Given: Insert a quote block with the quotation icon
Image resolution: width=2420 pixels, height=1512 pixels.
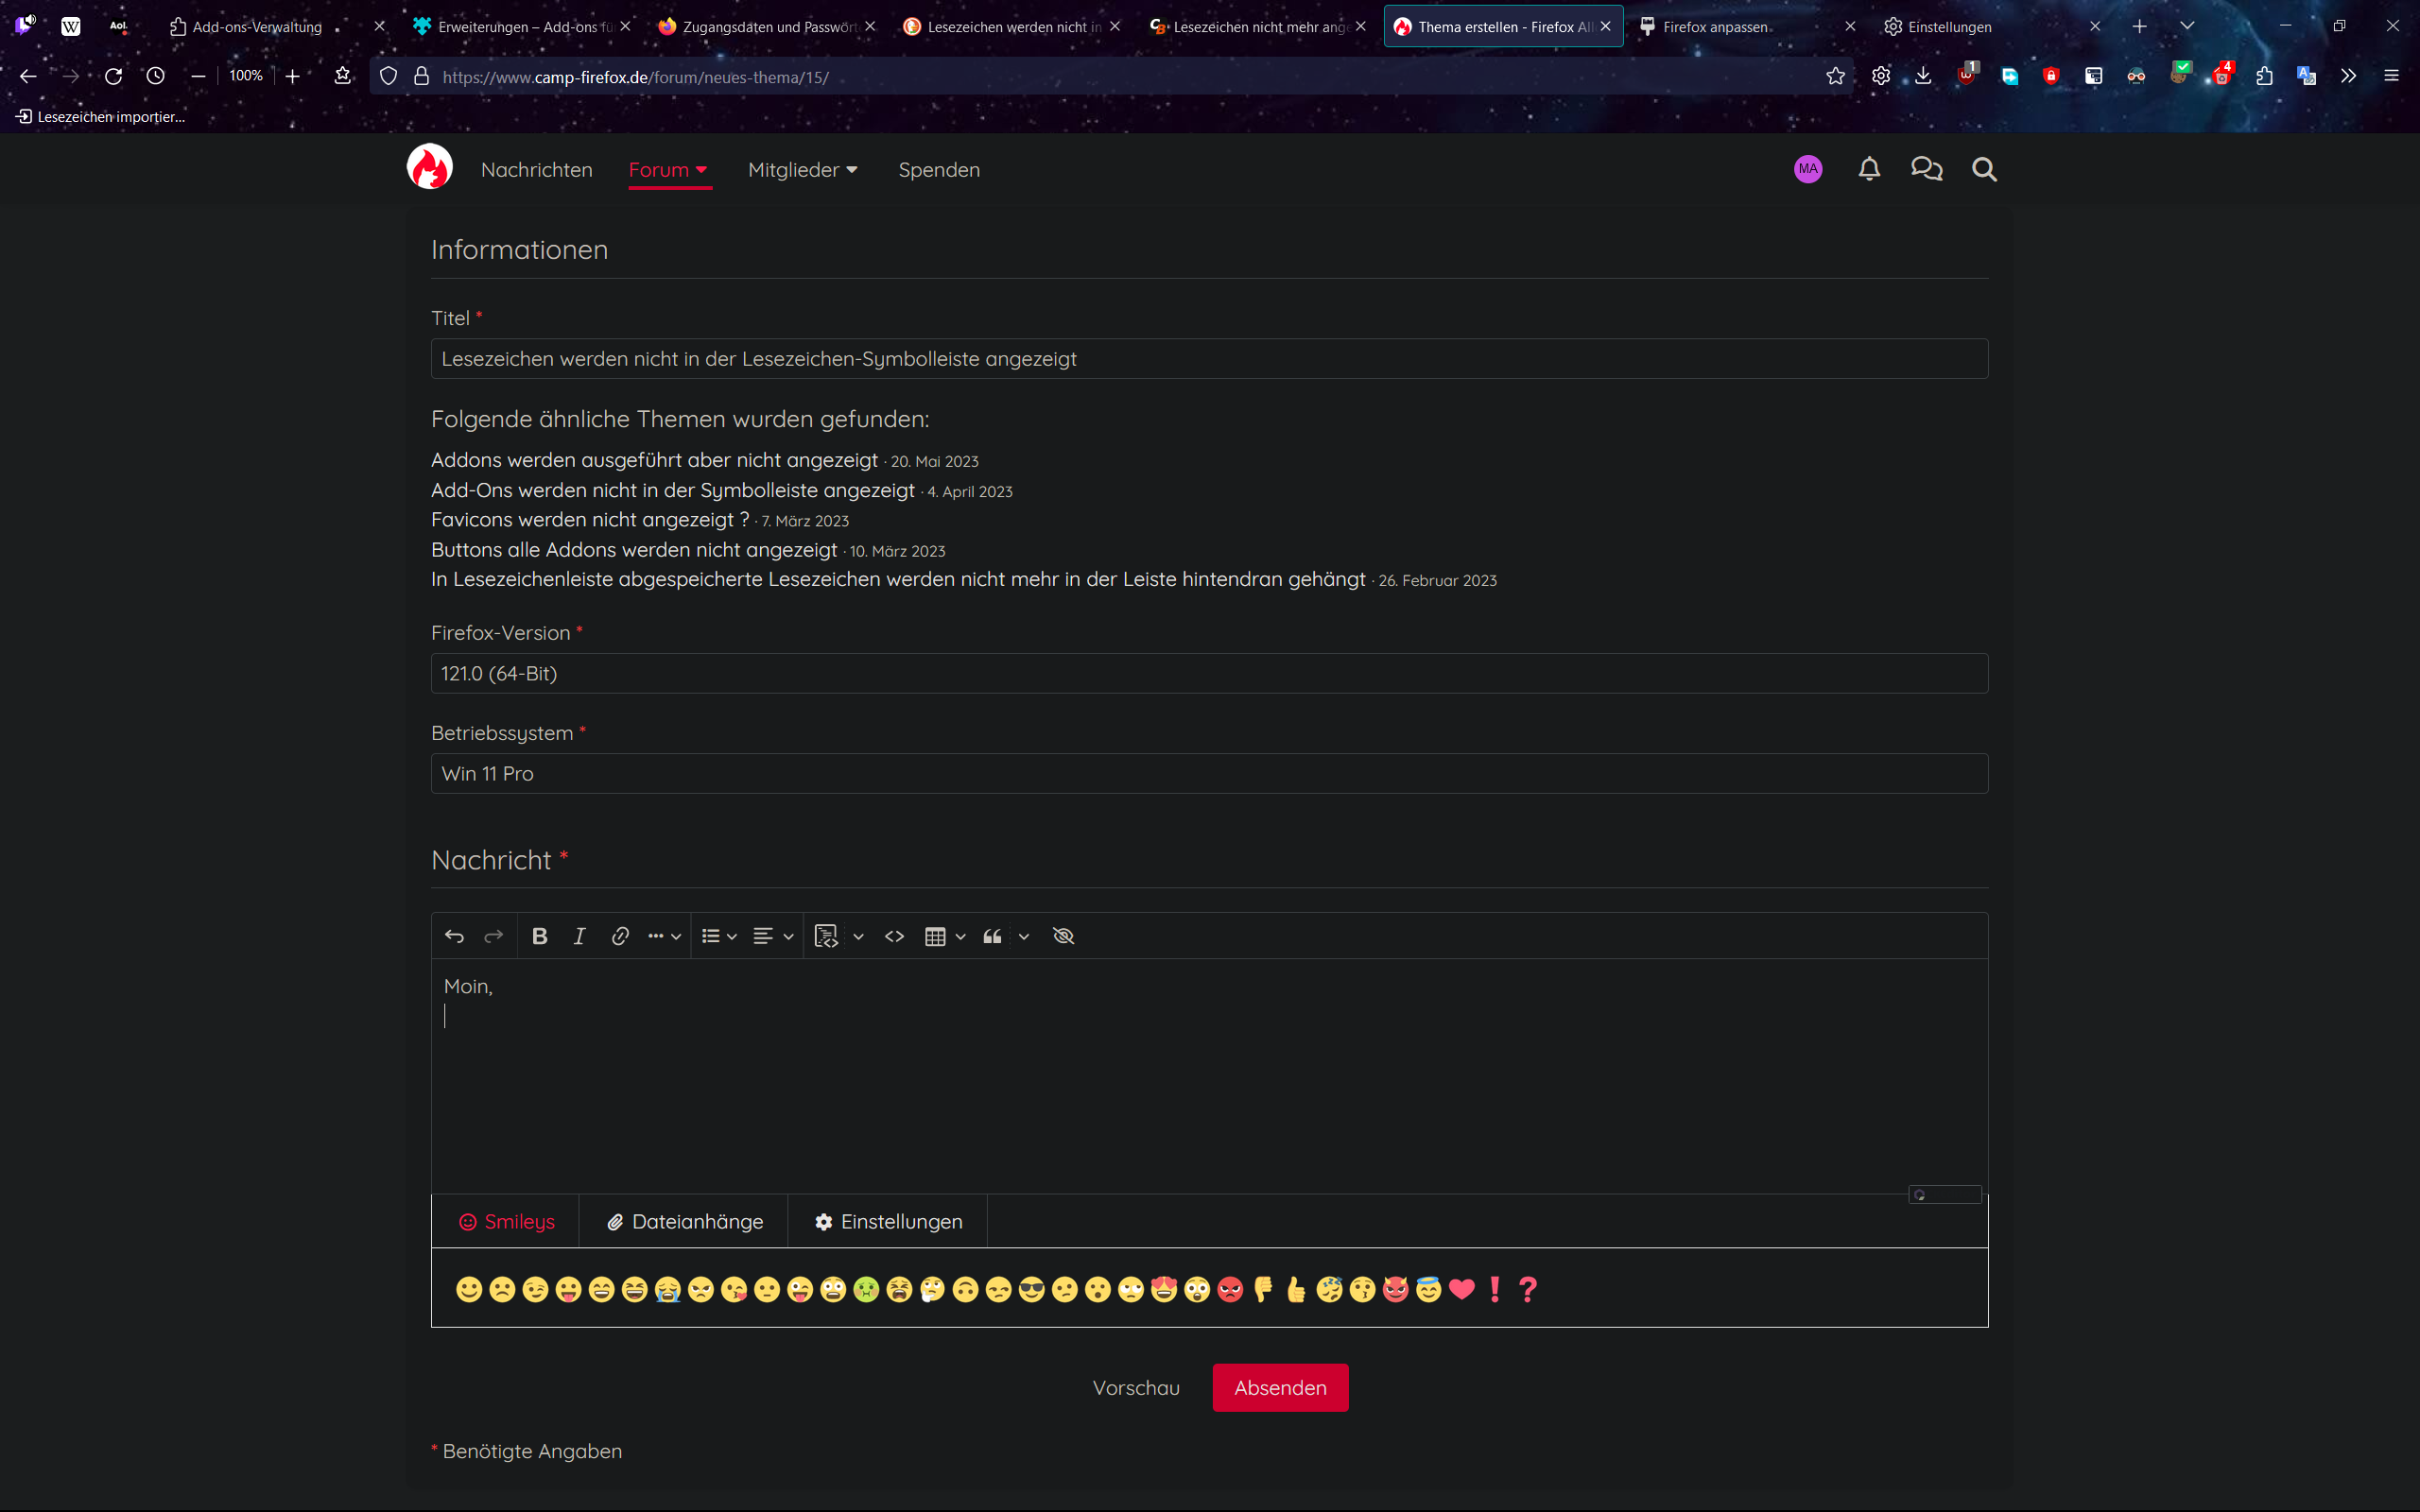Looking at the screenshot, I should coord(992,936).
